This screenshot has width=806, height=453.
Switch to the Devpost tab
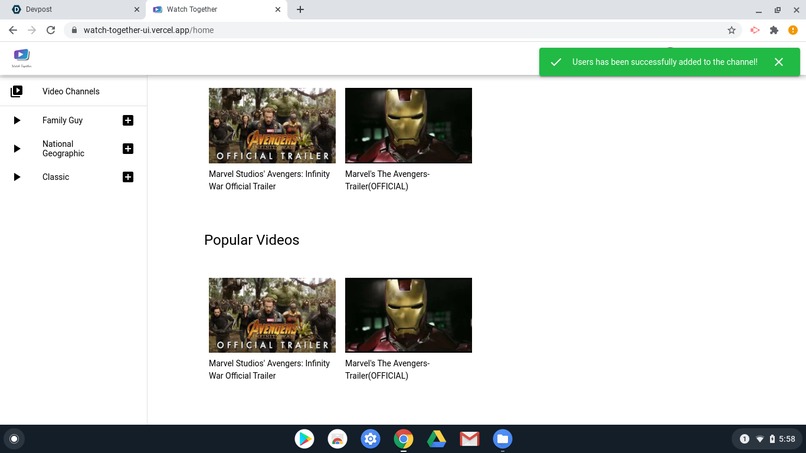[x=75, y=9]
